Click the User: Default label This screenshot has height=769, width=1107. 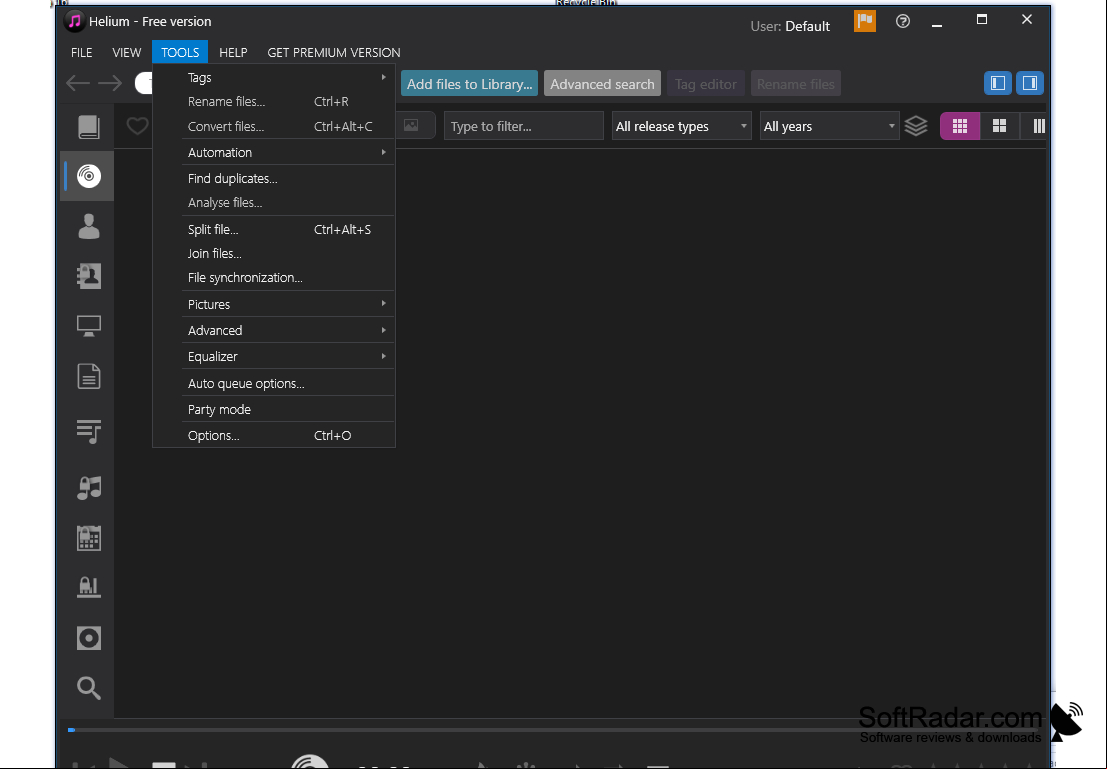[790, 26]
